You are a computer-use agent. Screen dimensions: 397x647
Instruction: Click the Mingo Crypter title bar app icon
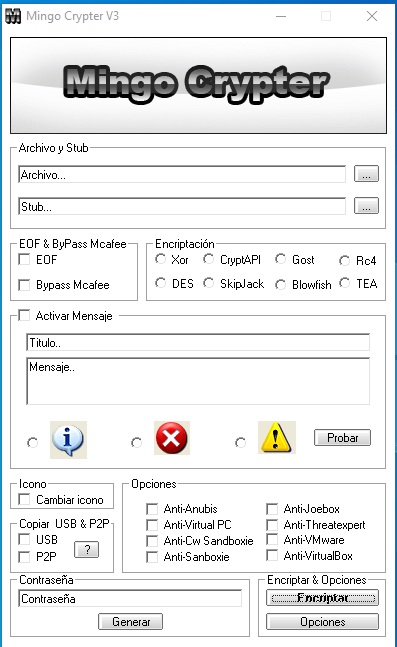click(x=13, y=16)
